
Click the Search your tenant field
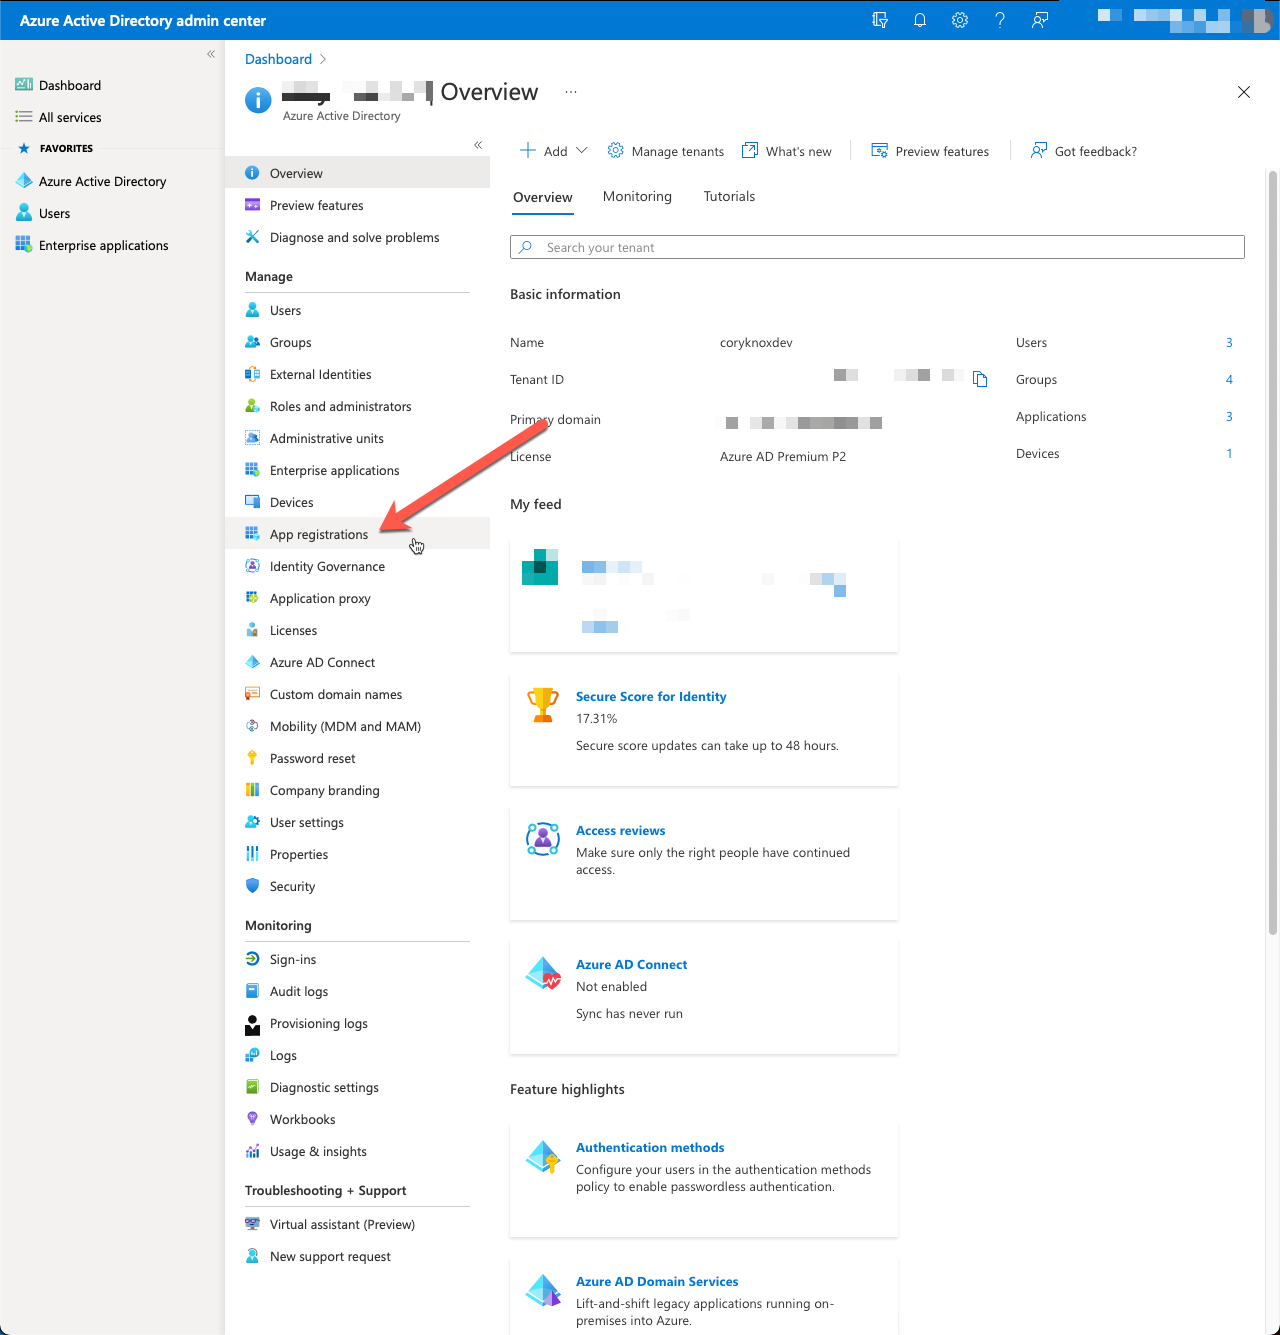pos(877,247)
